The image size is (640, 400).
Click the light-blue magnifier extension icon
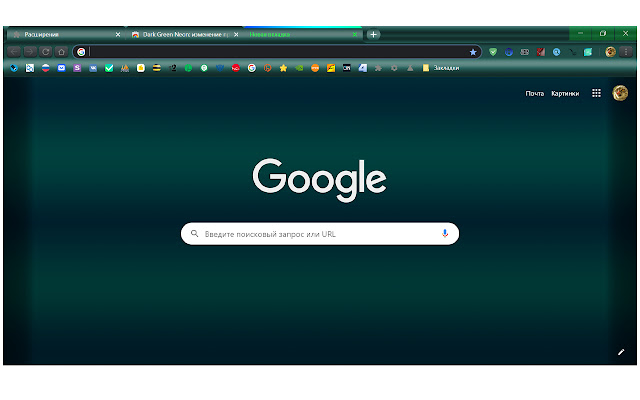[x=556, y=52]
